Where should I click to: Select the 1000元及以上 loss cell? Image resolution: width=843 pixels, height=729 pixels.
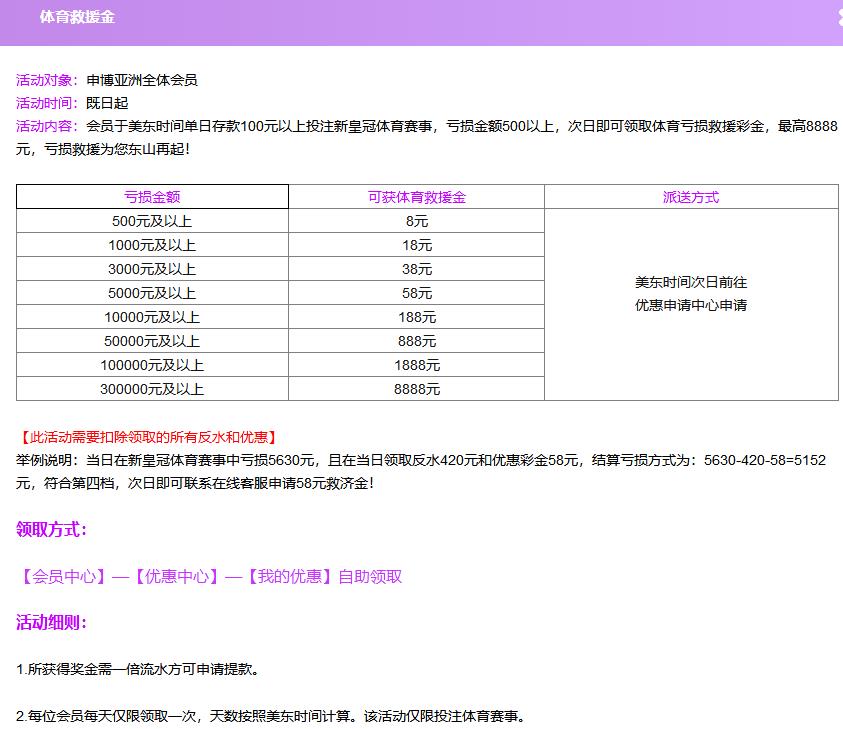(x=152, y=245)
